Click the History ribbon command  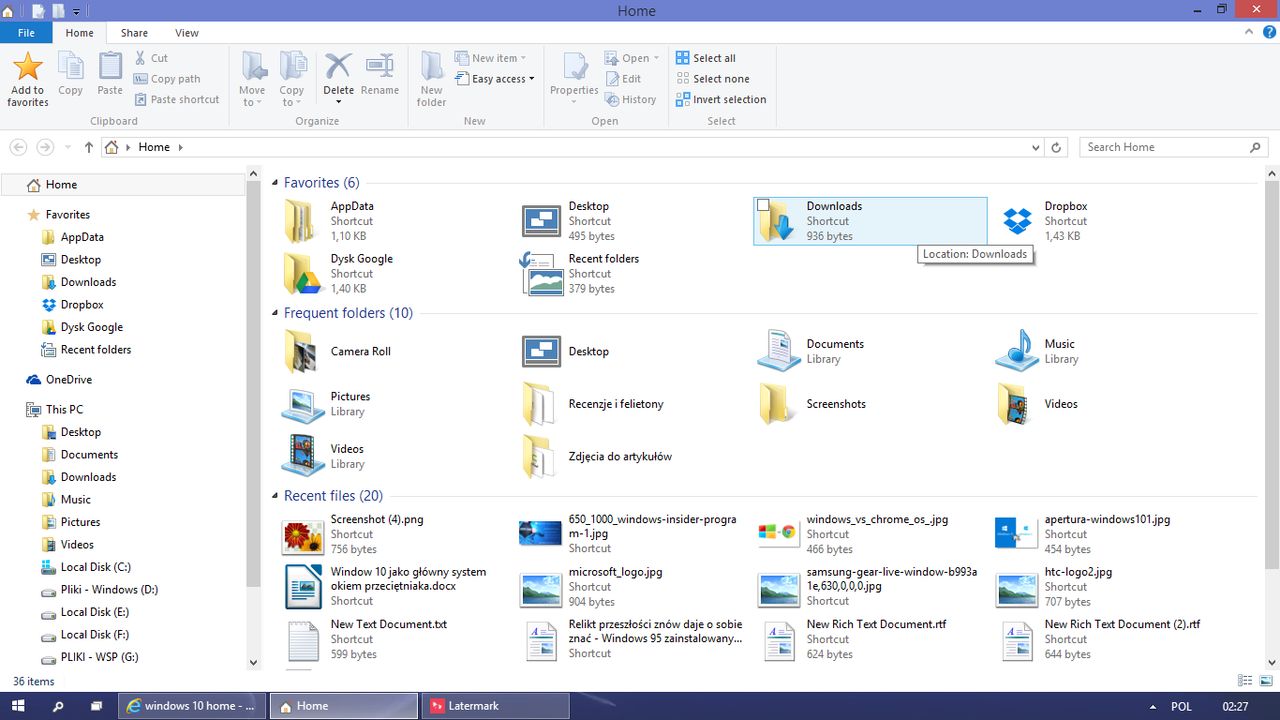click(630, 100)
